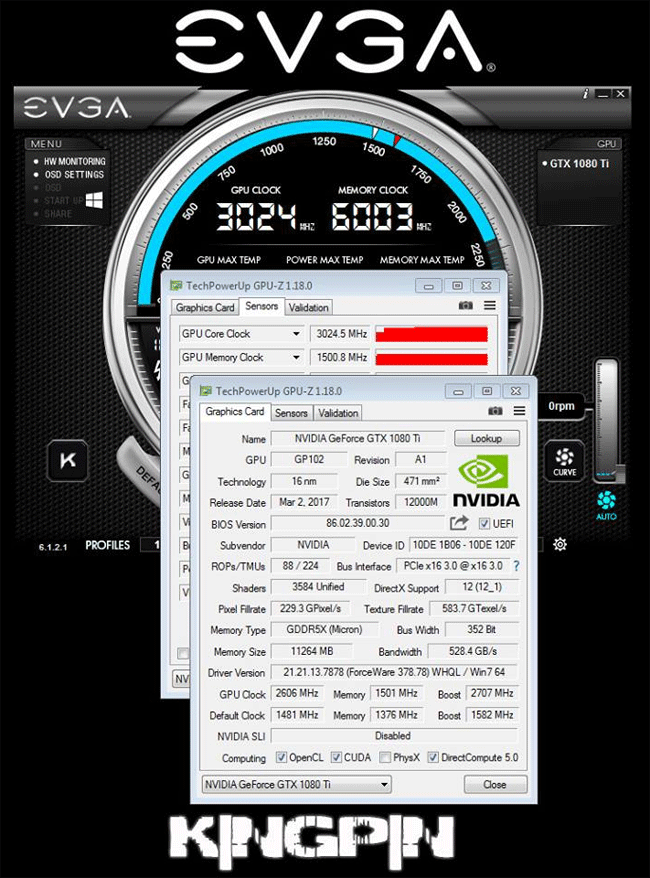650x878 pixels.
Task: Open Sensors tab in front GPU-Z window
Action: pyautogui.click(x=291, y=413)
